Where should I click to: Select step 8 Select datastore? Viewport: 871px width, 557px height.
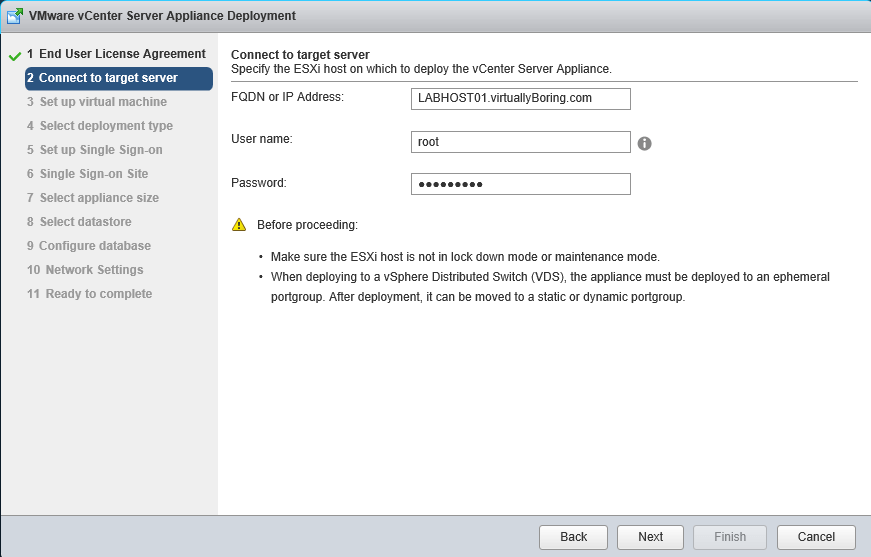coord(85,222)
